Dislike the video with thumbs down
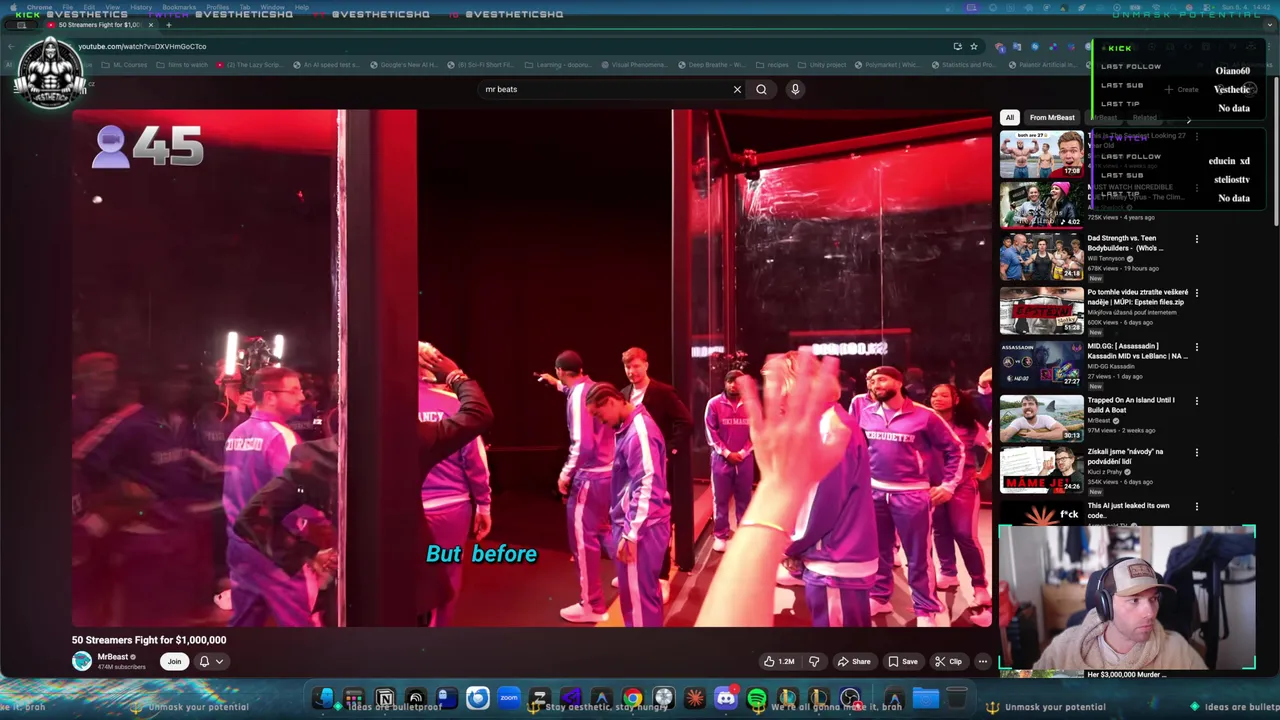Viewport: 1280px width, 720px height. 814,661
